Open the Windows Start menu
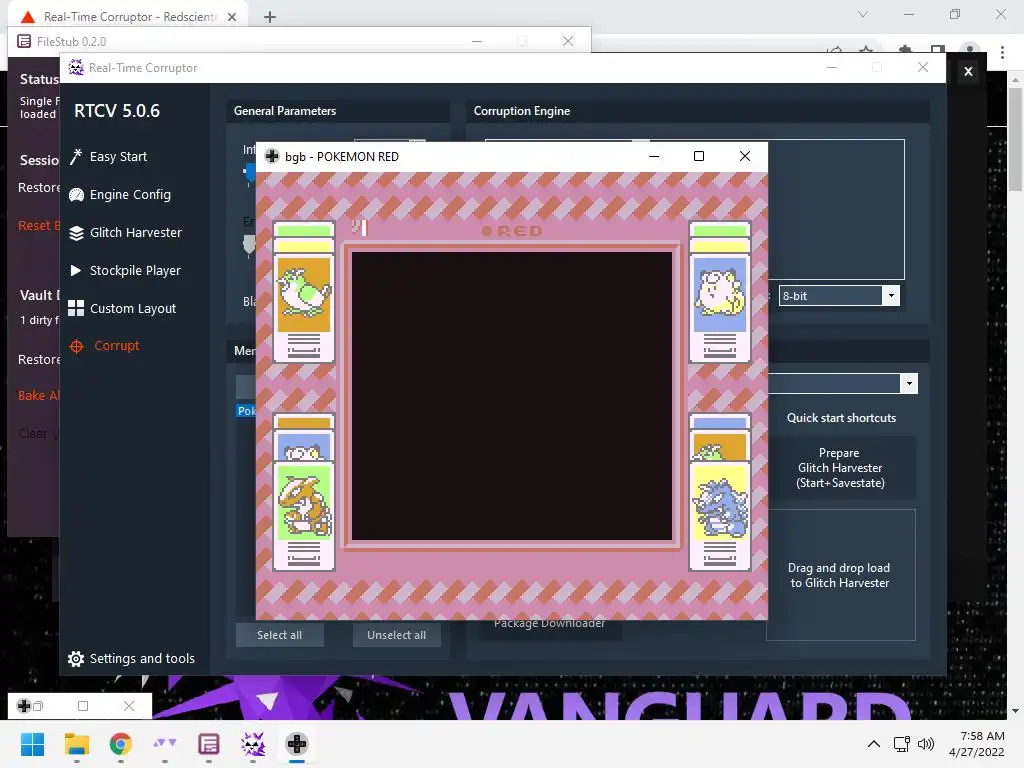This screenshot has height=768, width=1024. pyautogui.click(x=33, y=744)
